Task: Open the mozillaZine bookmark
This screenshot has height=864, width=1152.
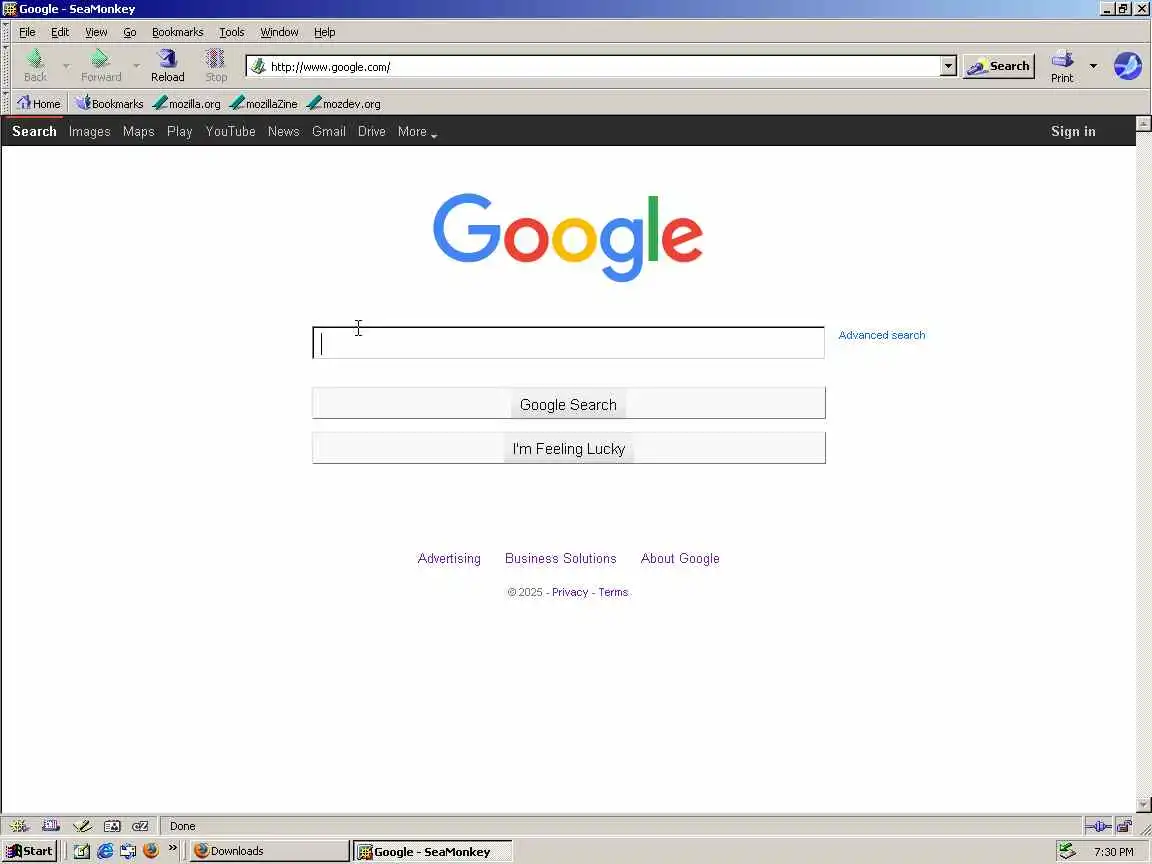Action: [x=264, y=104]
